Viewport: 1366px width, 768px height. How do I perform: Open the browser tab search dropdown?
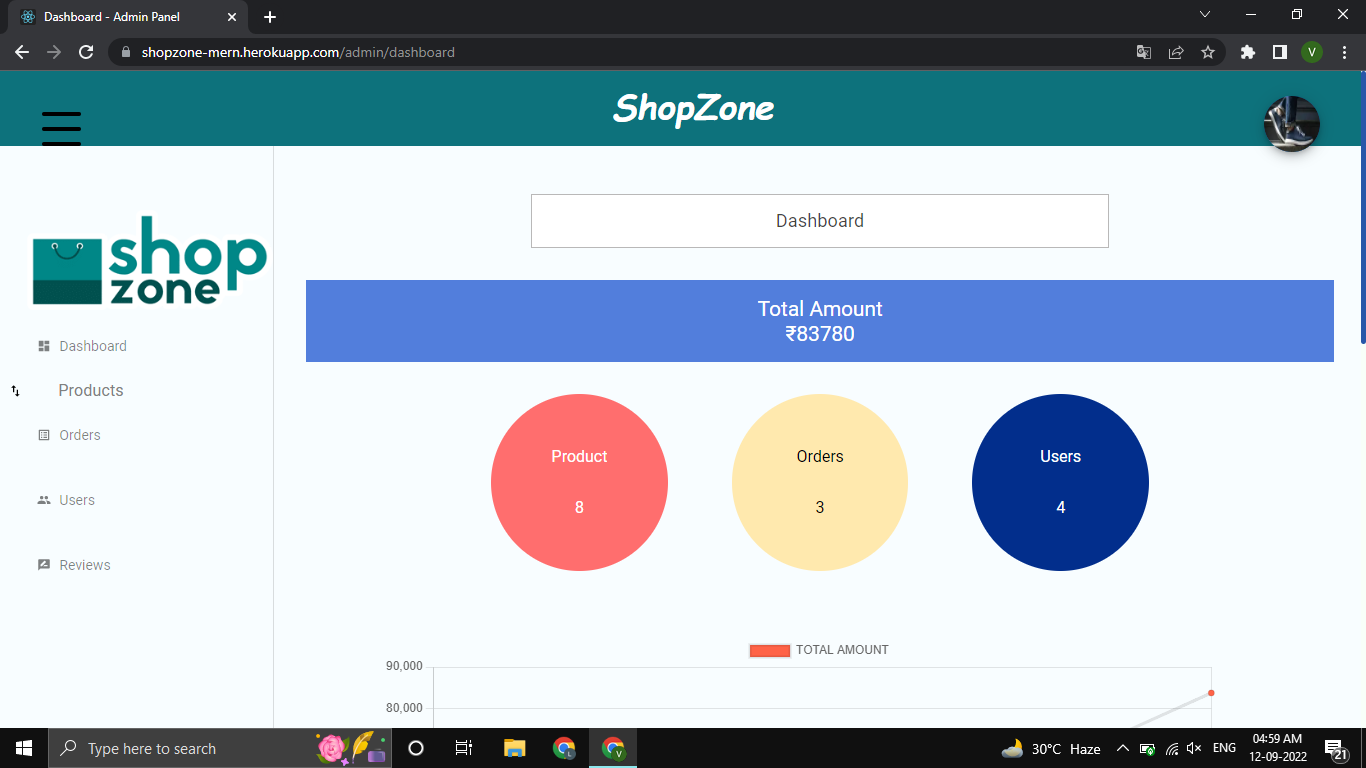(1205, 14)
